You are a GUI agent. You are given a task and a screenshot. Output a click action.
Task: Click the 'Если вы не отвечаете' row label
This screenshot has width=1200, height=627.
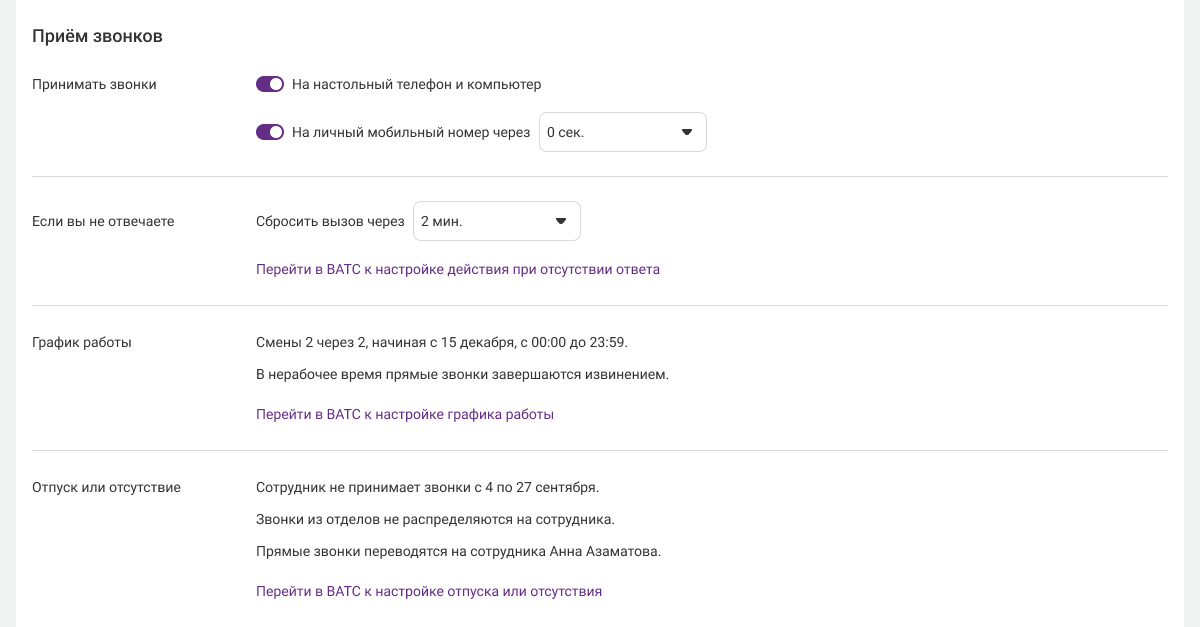pos(103,221)
